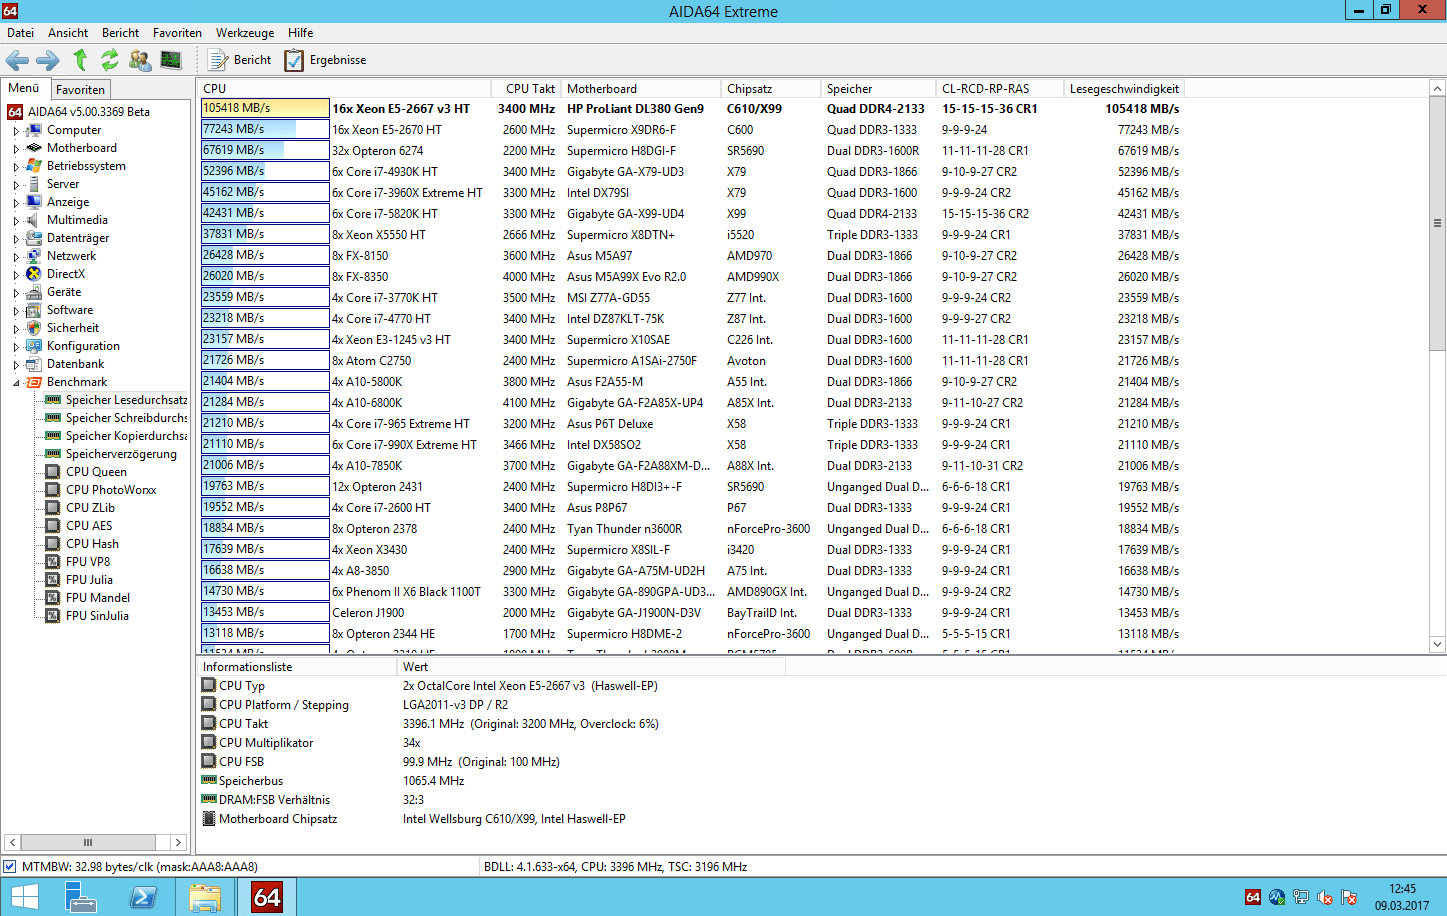Select the DirectX tree node
Image resolution: width=1447 pixels, height=916 pixels.
click(66, 274)
